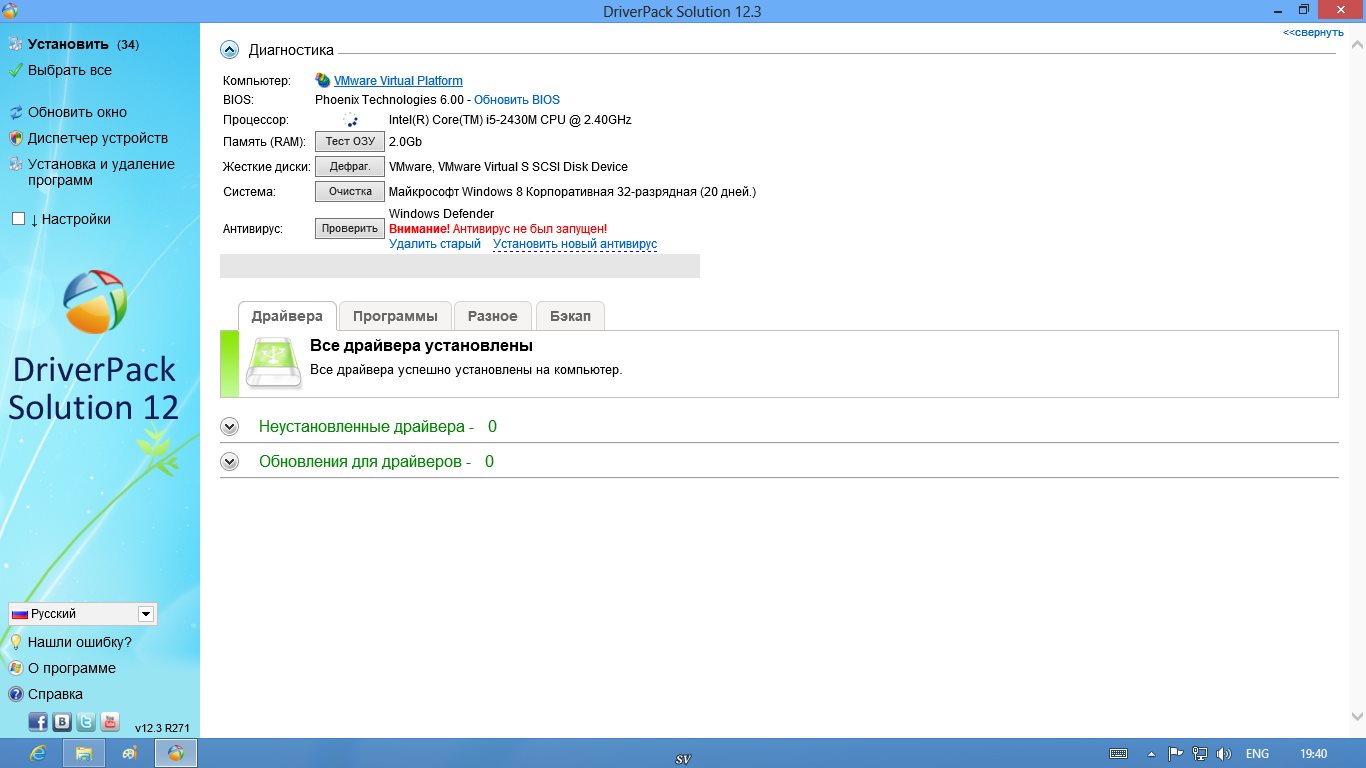Click the Обновить BIOS link
This screenshot has width=1366, height=768.
[517, 100]
